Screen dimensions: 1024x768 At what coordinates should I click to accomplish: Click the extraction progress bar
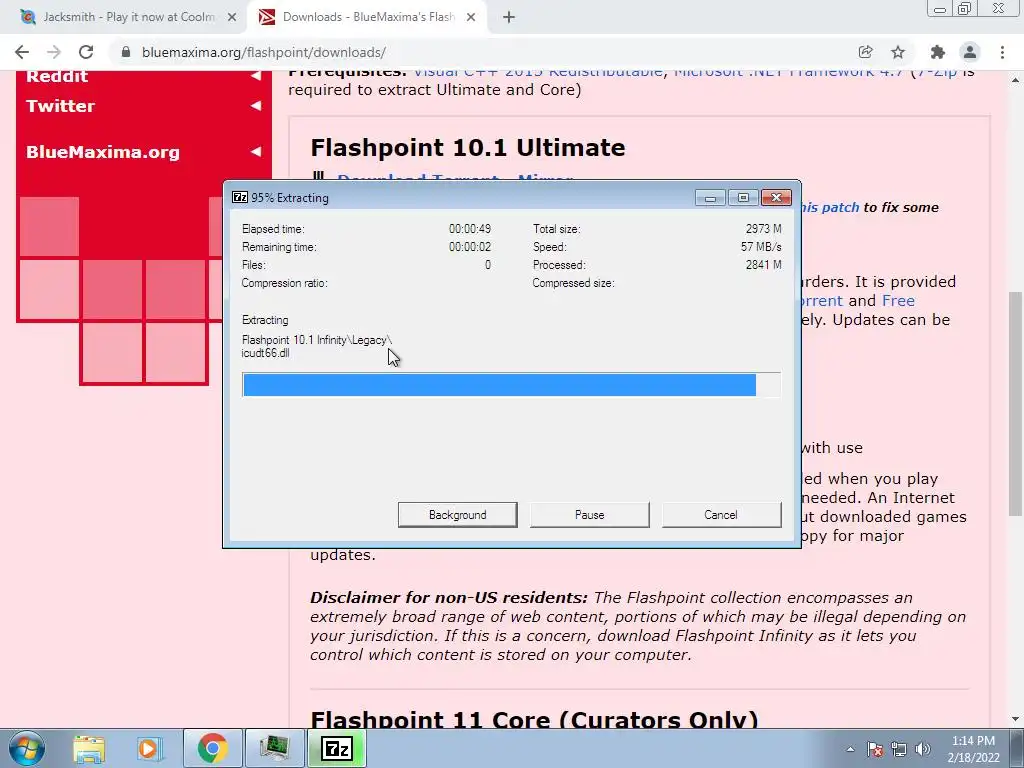pyautogui.click(x=511, y=385)
